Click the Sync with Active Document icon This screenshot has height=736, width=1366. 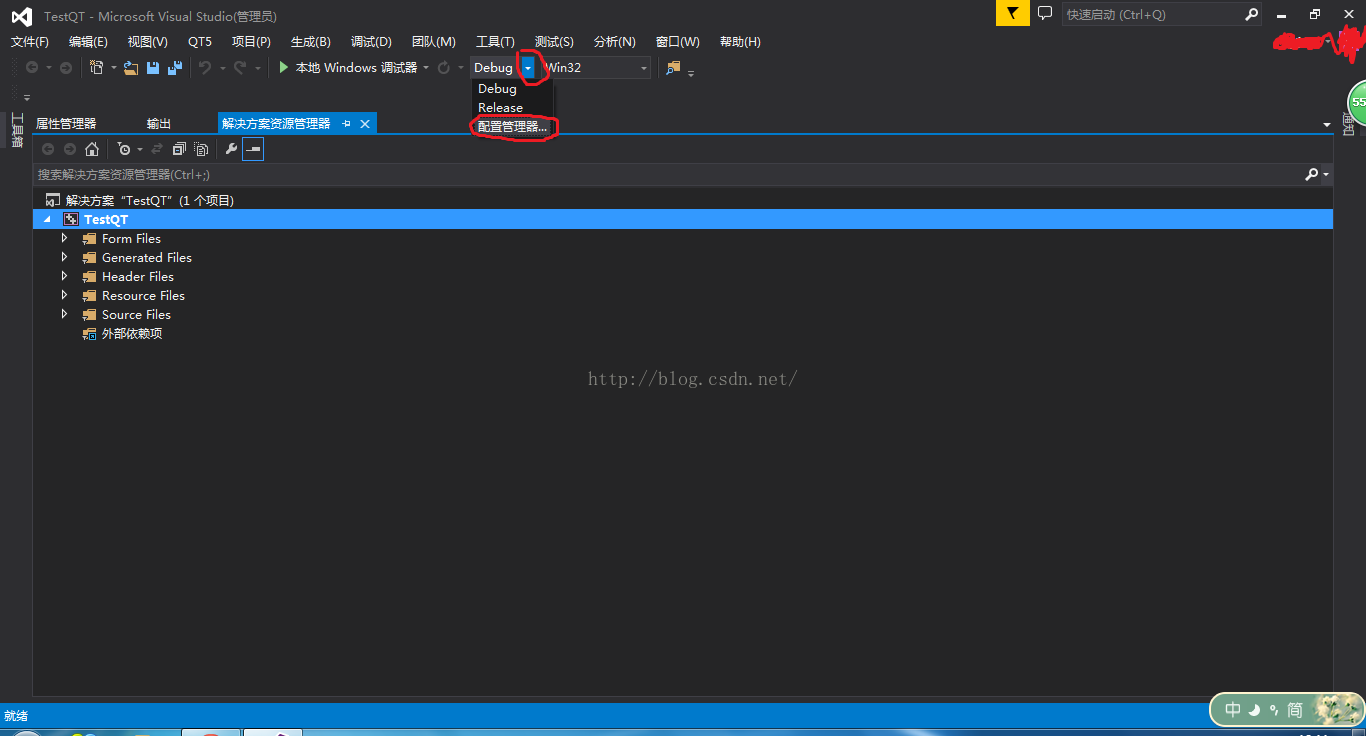157,149
